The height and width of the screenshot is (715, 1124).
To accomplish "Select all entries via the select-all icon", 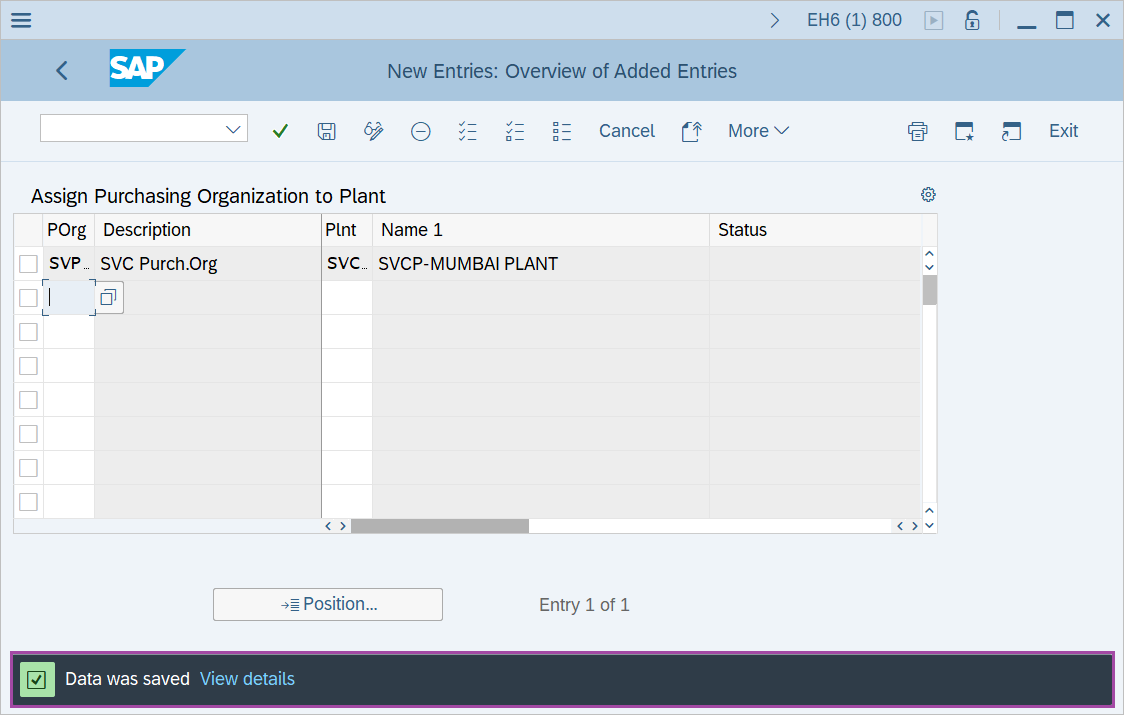I will pos(467,130).
